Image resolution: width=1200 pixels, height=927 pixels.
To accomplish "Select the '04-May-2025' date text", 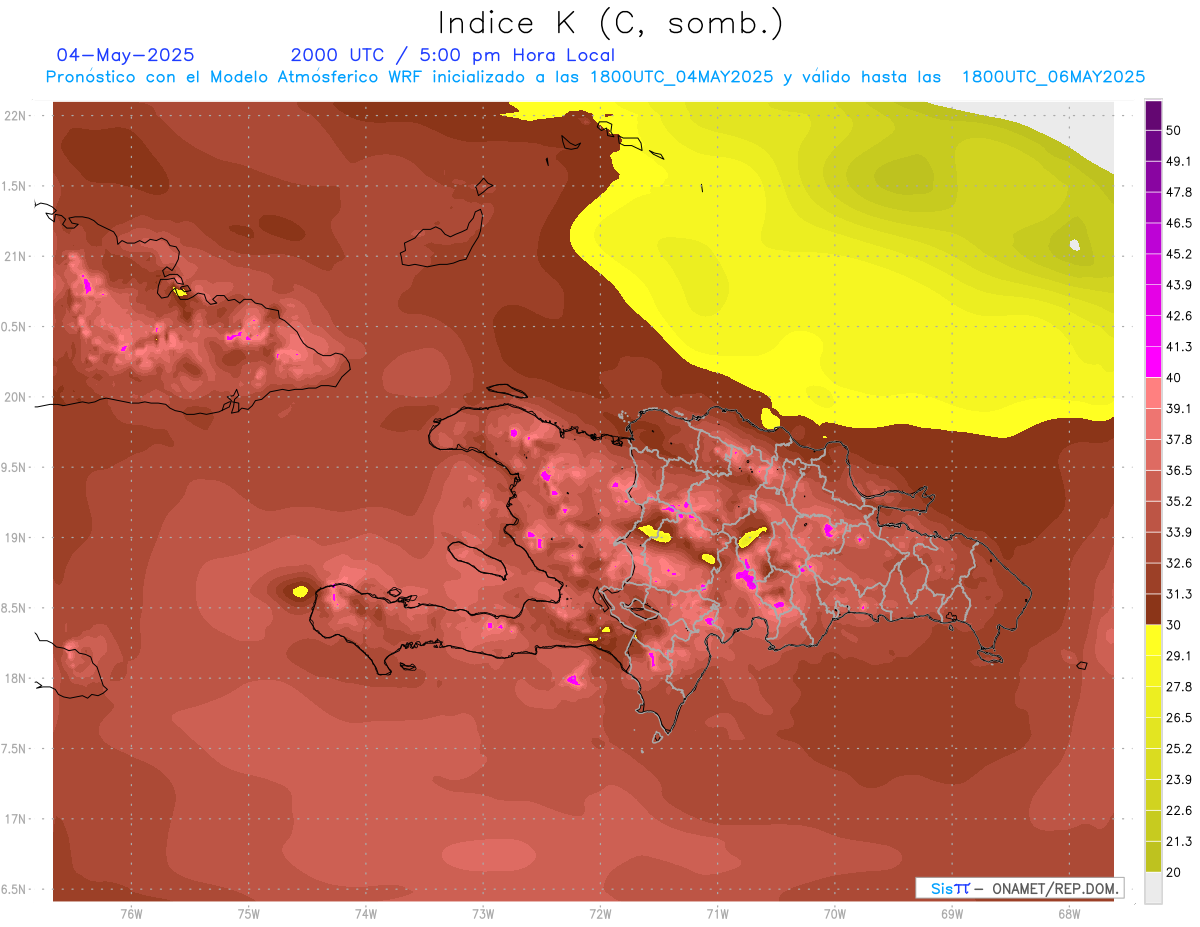I will tap(126, 55).
